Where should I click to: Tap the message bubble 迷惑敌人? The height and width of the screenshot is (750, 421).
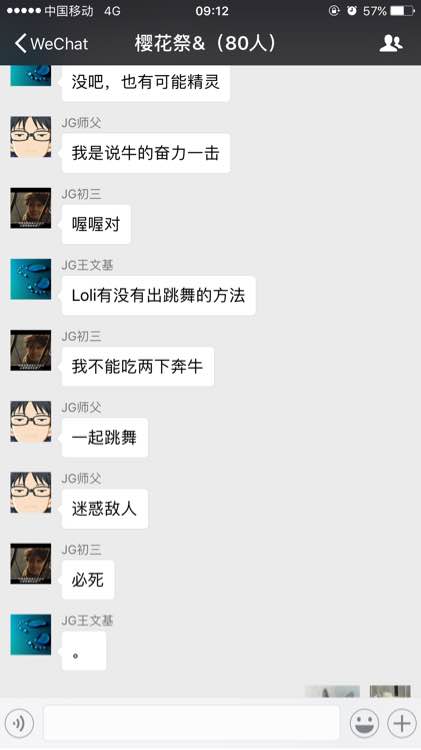104,509
